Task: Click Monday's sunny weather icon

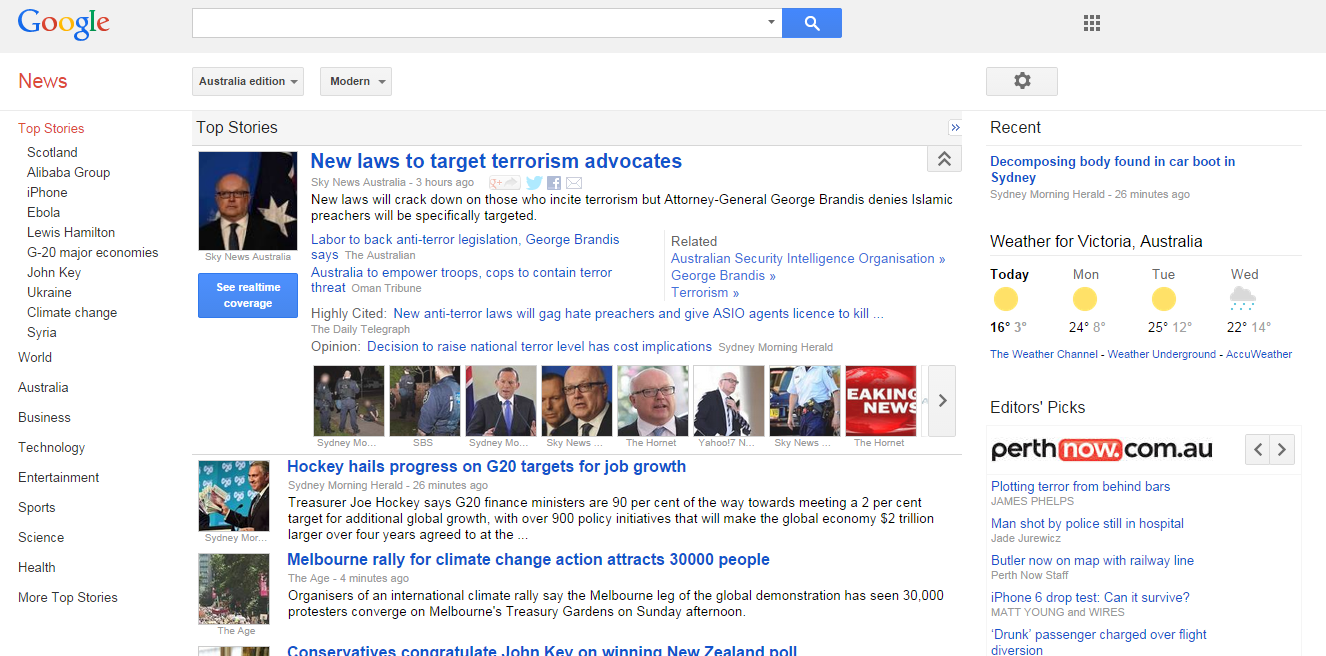Action: point(1084,298)
